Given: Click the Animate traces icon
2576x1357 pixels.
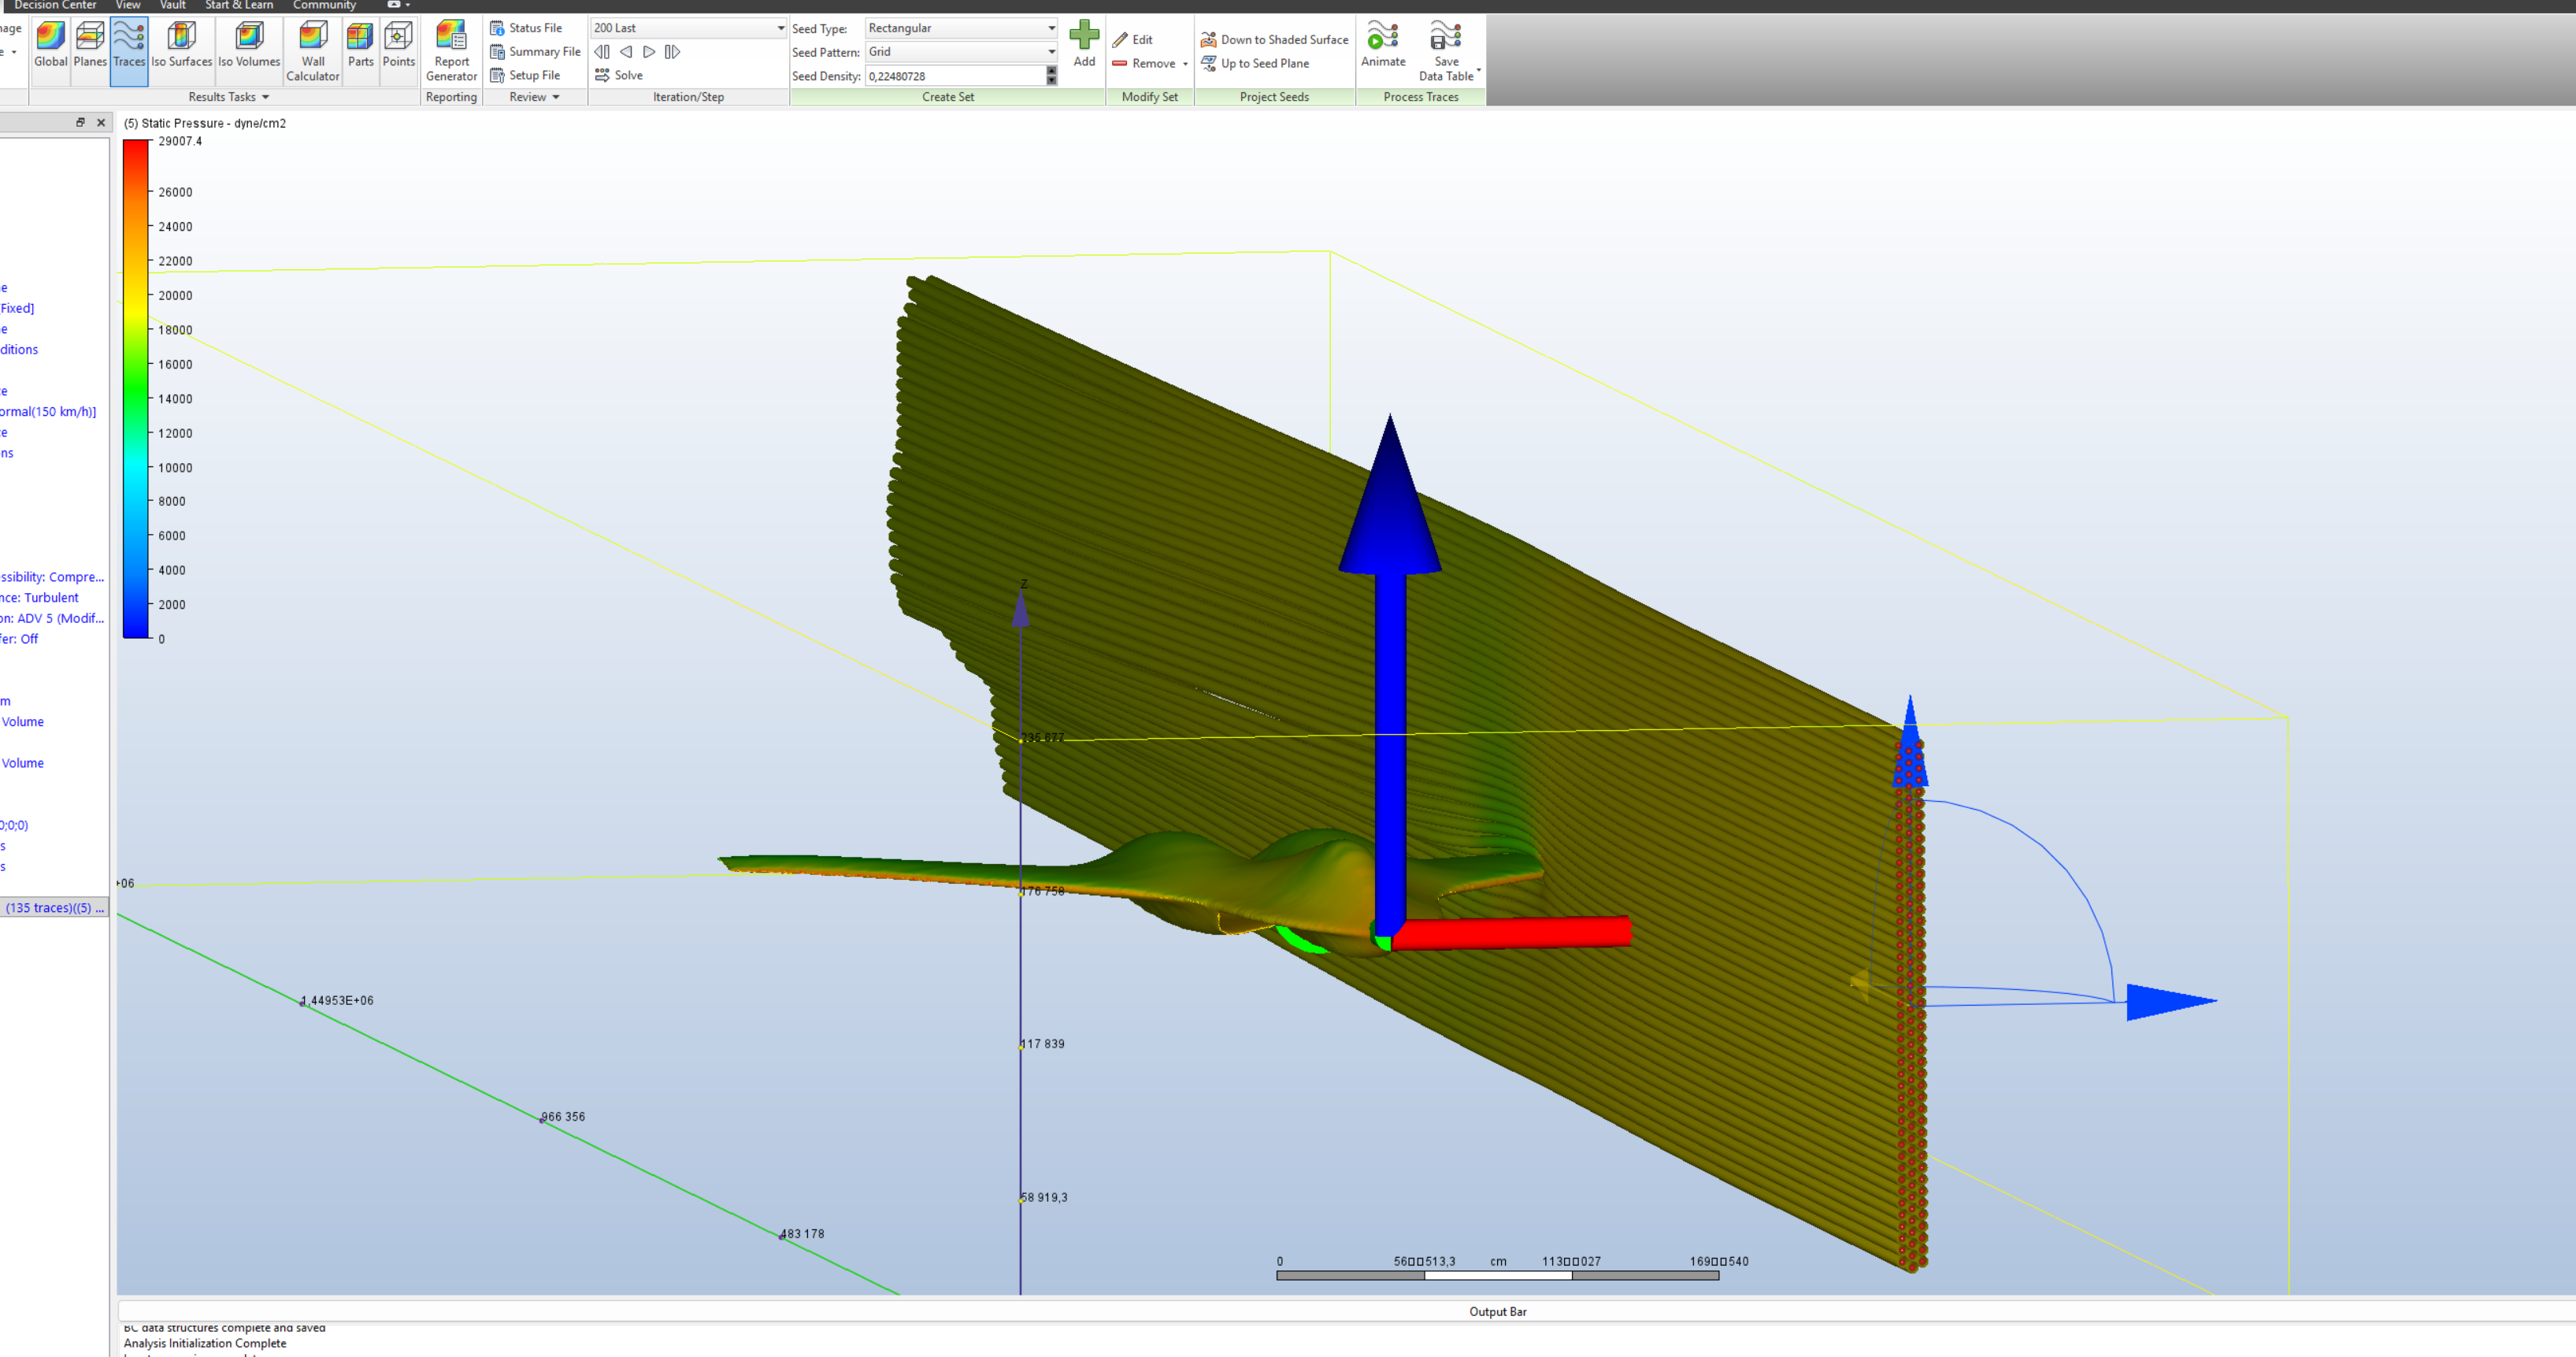Looking at the screenshot, I should (x=1382, y=46).
